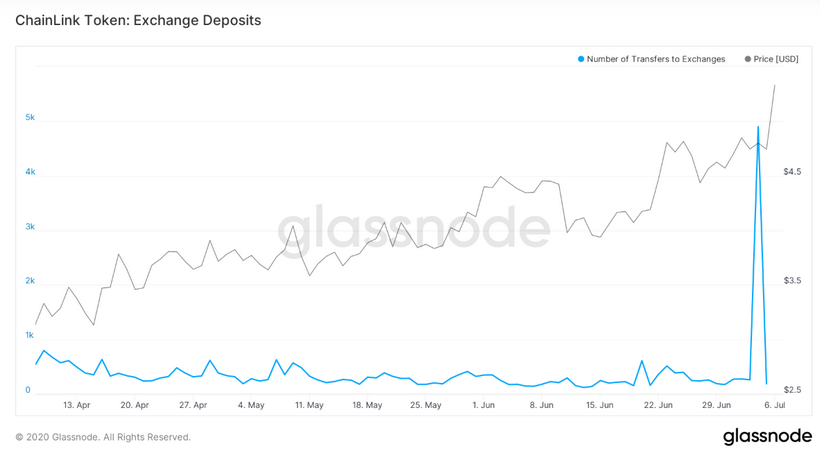Click the copyright Glassnode text
This screenshot has width=820, height=451.
103,437
